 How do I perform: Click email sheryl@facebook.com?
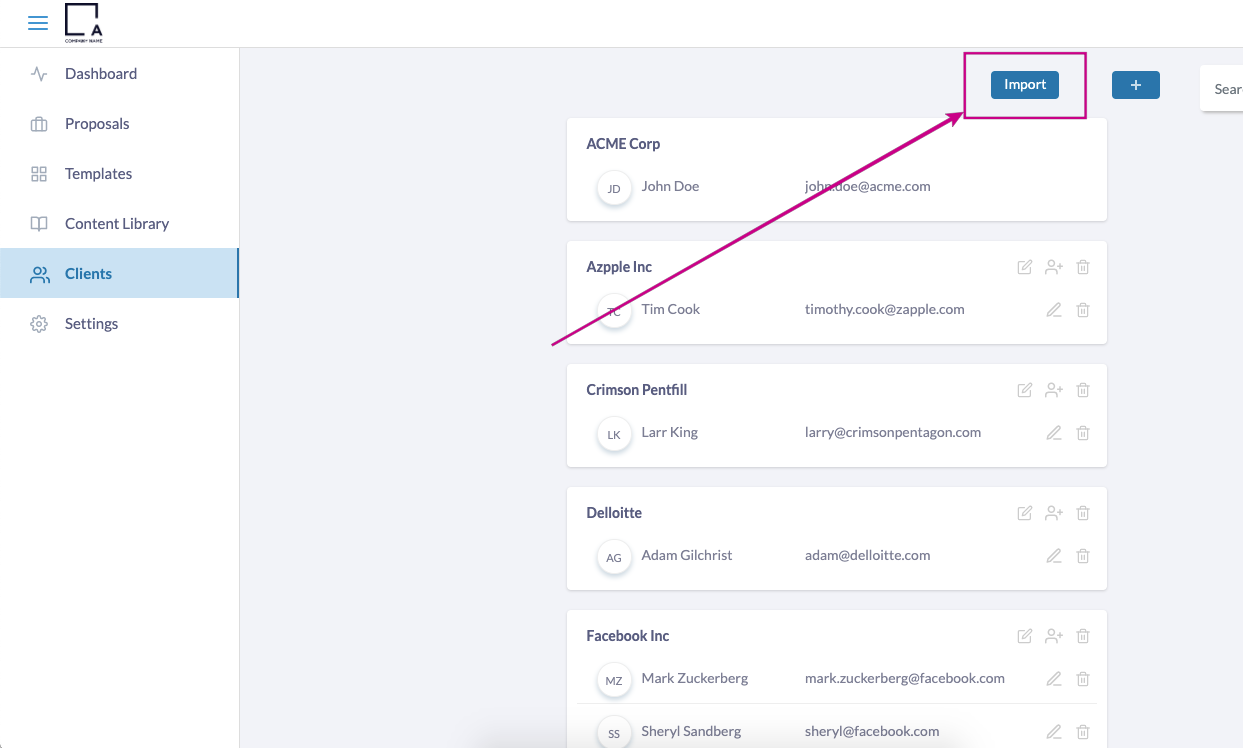point(872,732)
